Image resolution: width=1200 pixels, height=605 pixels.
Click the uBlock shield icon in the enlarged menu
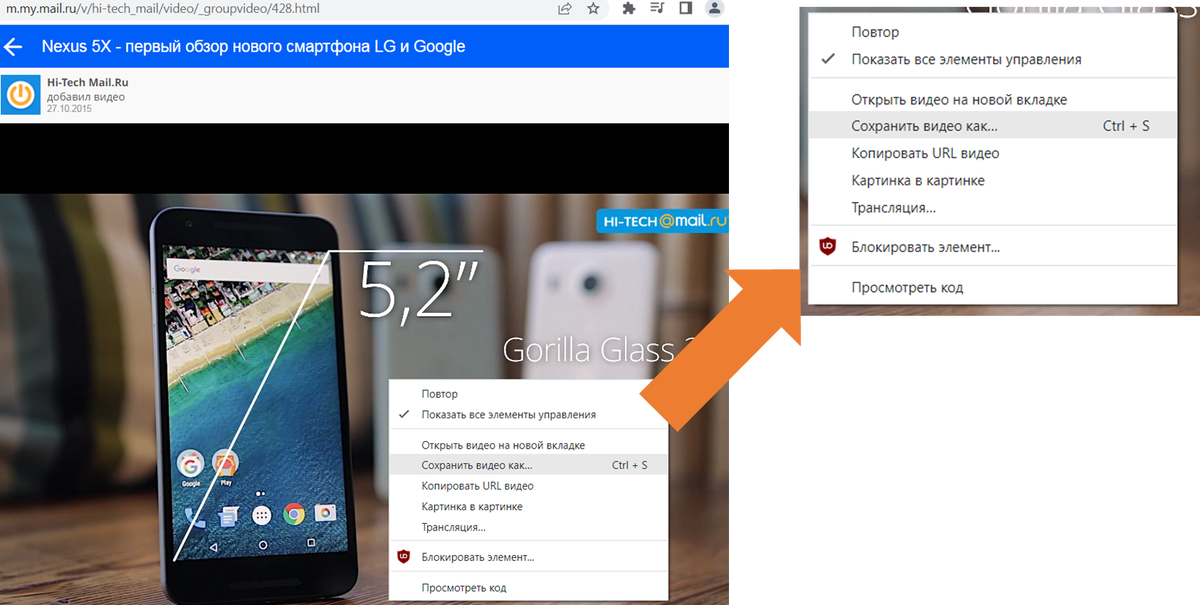pos(827,246)
